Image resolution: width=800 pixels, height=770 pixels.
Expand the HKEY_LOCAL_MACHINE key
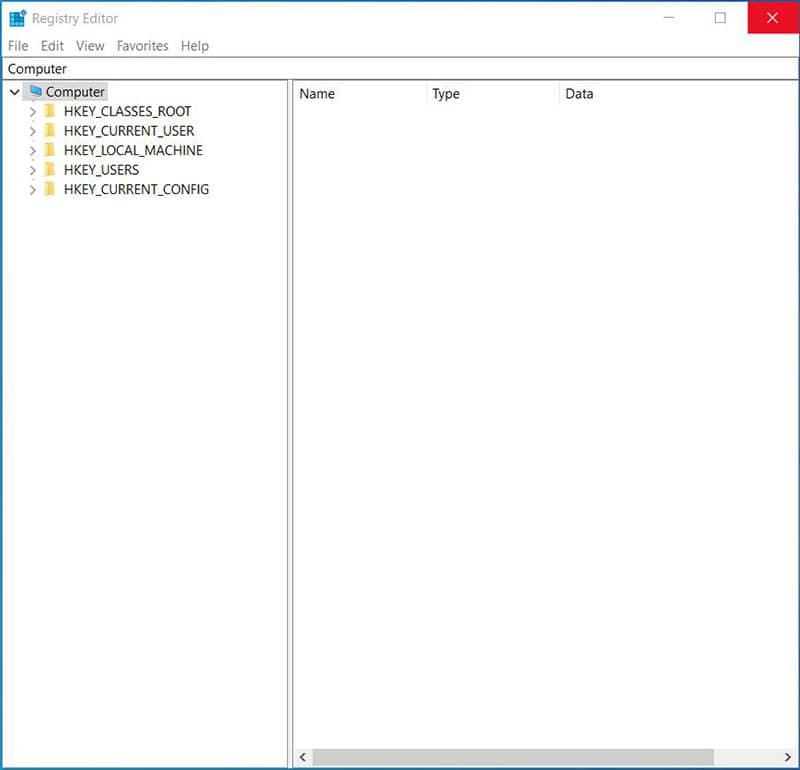tap(33, 151)
